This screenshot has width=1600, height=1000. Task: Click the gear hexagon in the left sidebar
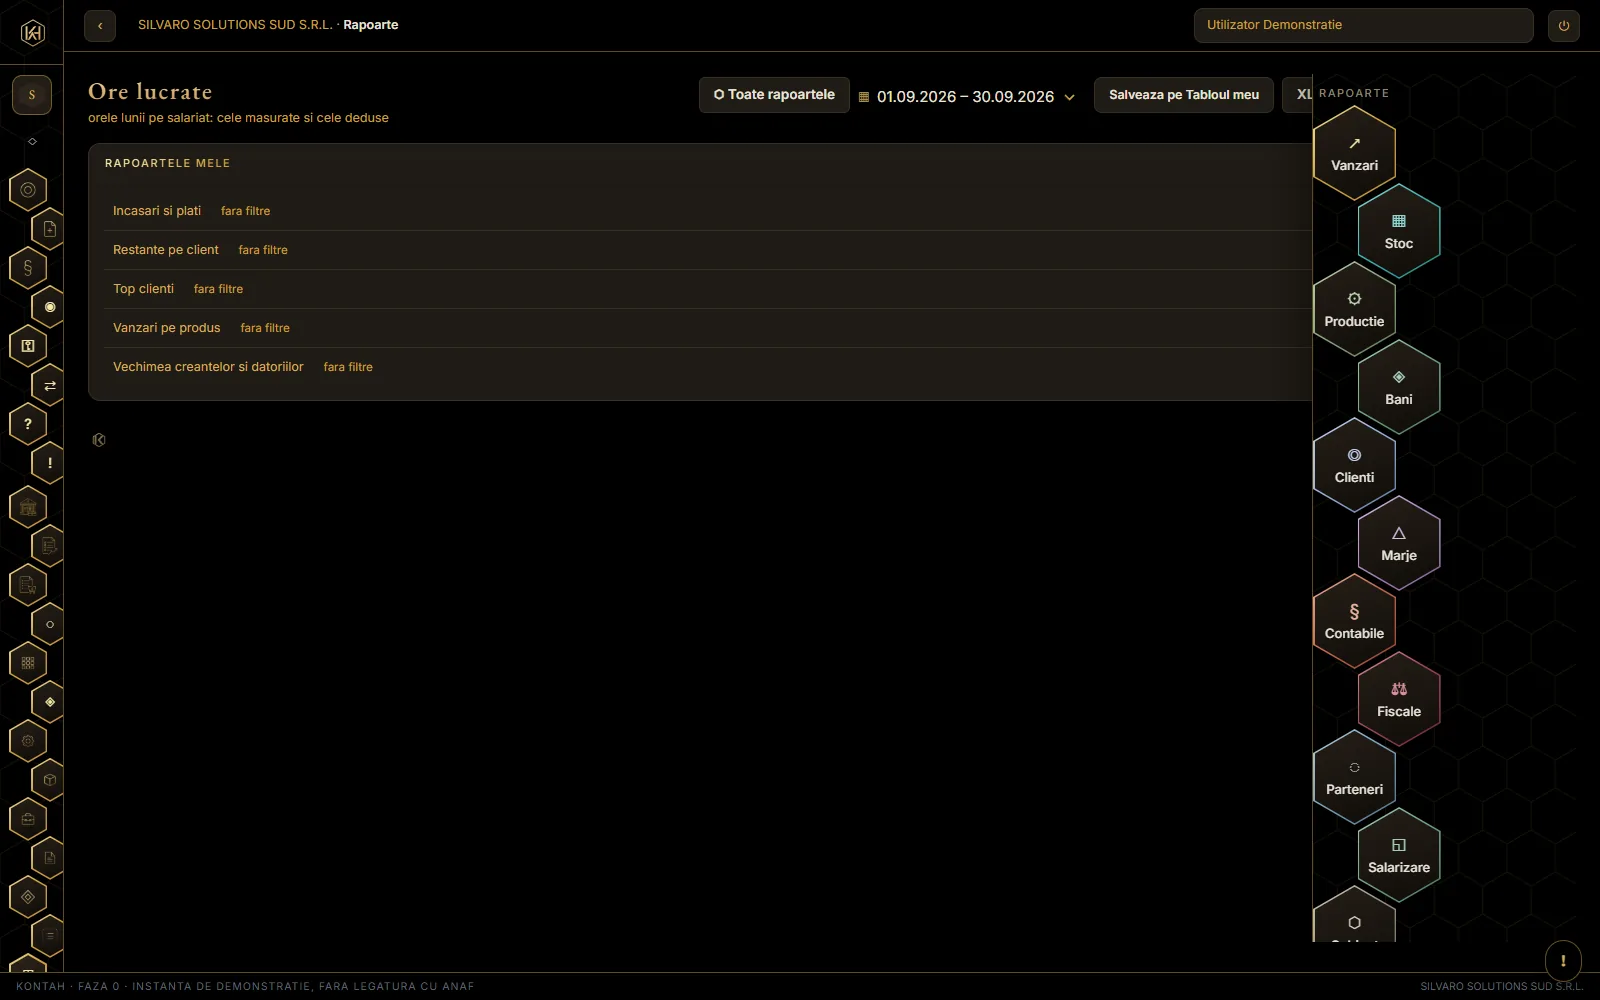pos(28,741)
